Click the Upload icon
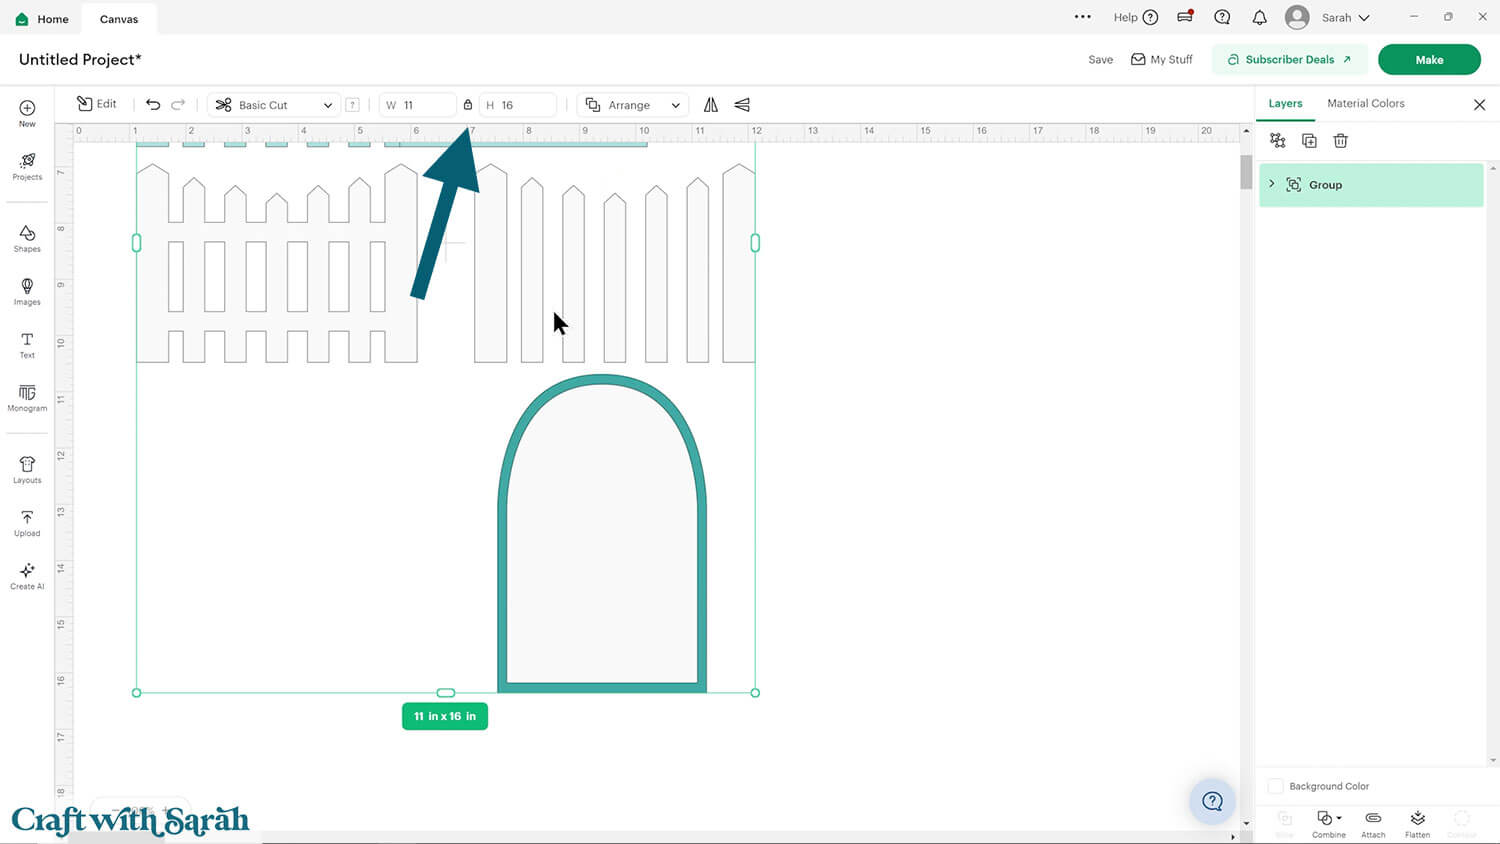The height and width of the screenshot is (844, 1500). [x=27, y=523]
